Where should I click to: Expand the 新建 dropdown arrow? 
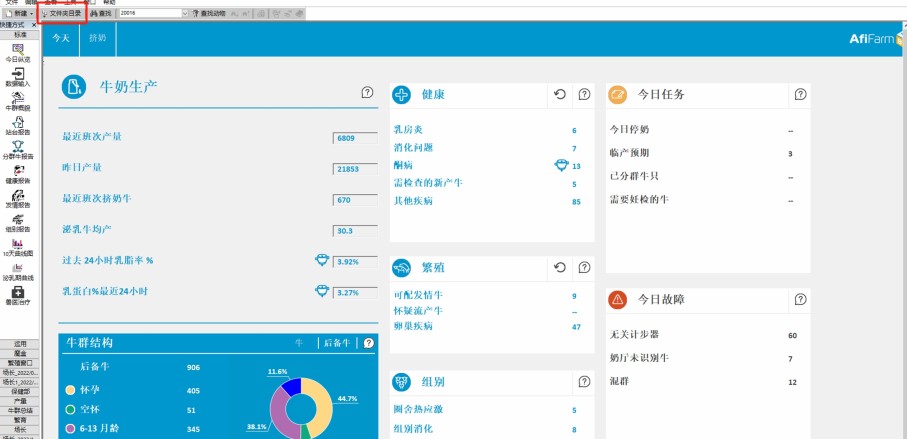pyautogui.click(x=33, y=13)
